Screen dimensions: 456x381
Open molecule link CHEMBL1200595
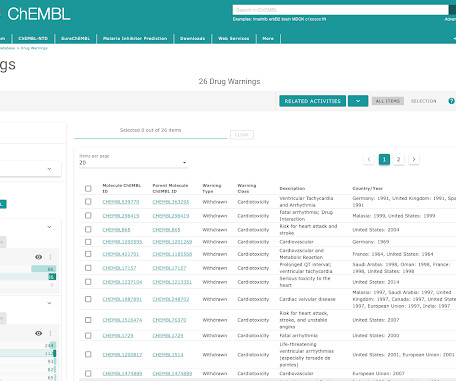click(122, 242)
